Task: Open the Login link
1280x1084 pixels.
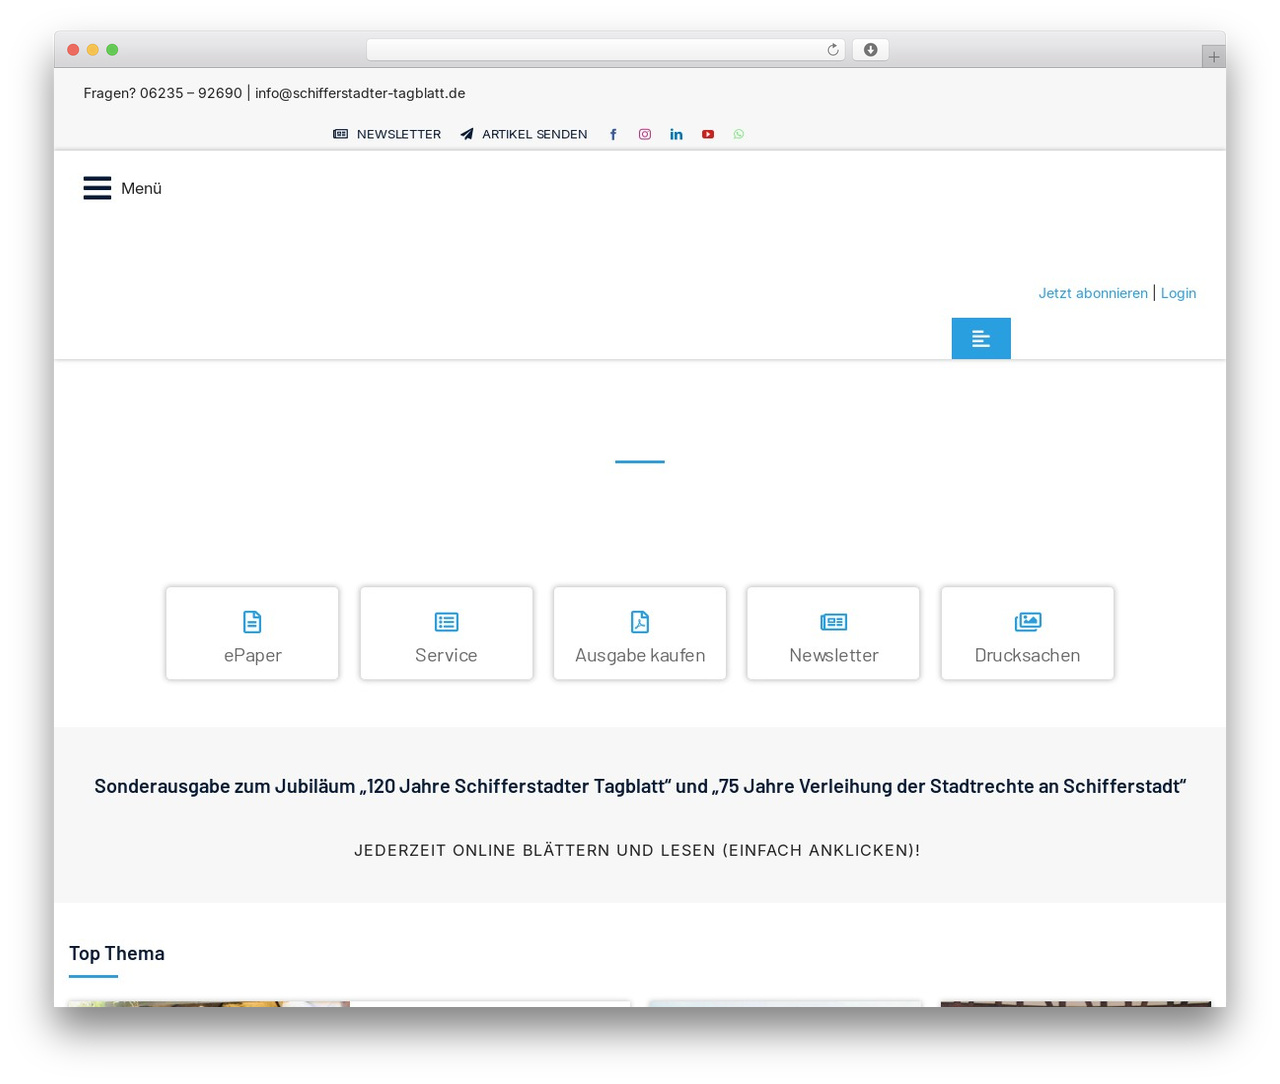Action: (1178, 293)
